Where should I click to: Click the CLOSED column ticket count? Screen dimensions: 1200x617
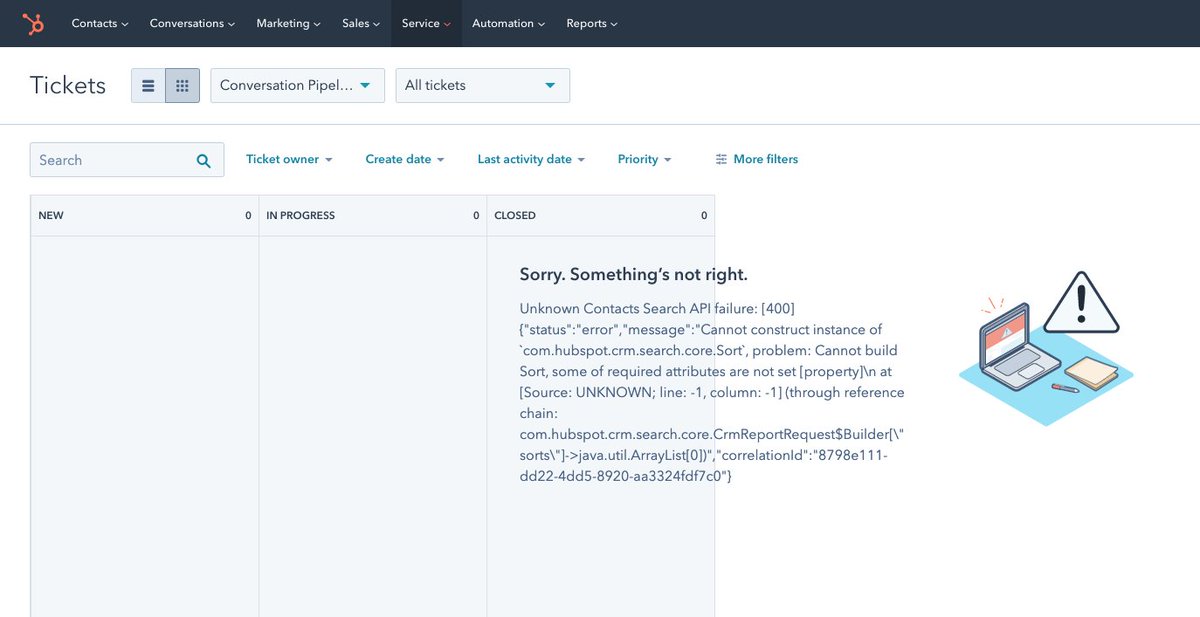[x=704, y=215]
